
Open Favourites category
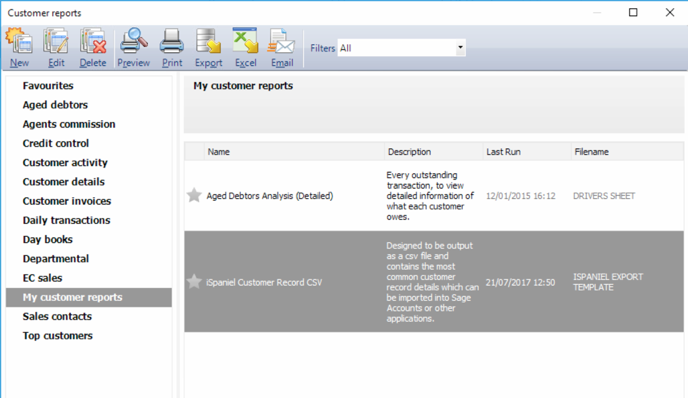[x=48, y=86]
